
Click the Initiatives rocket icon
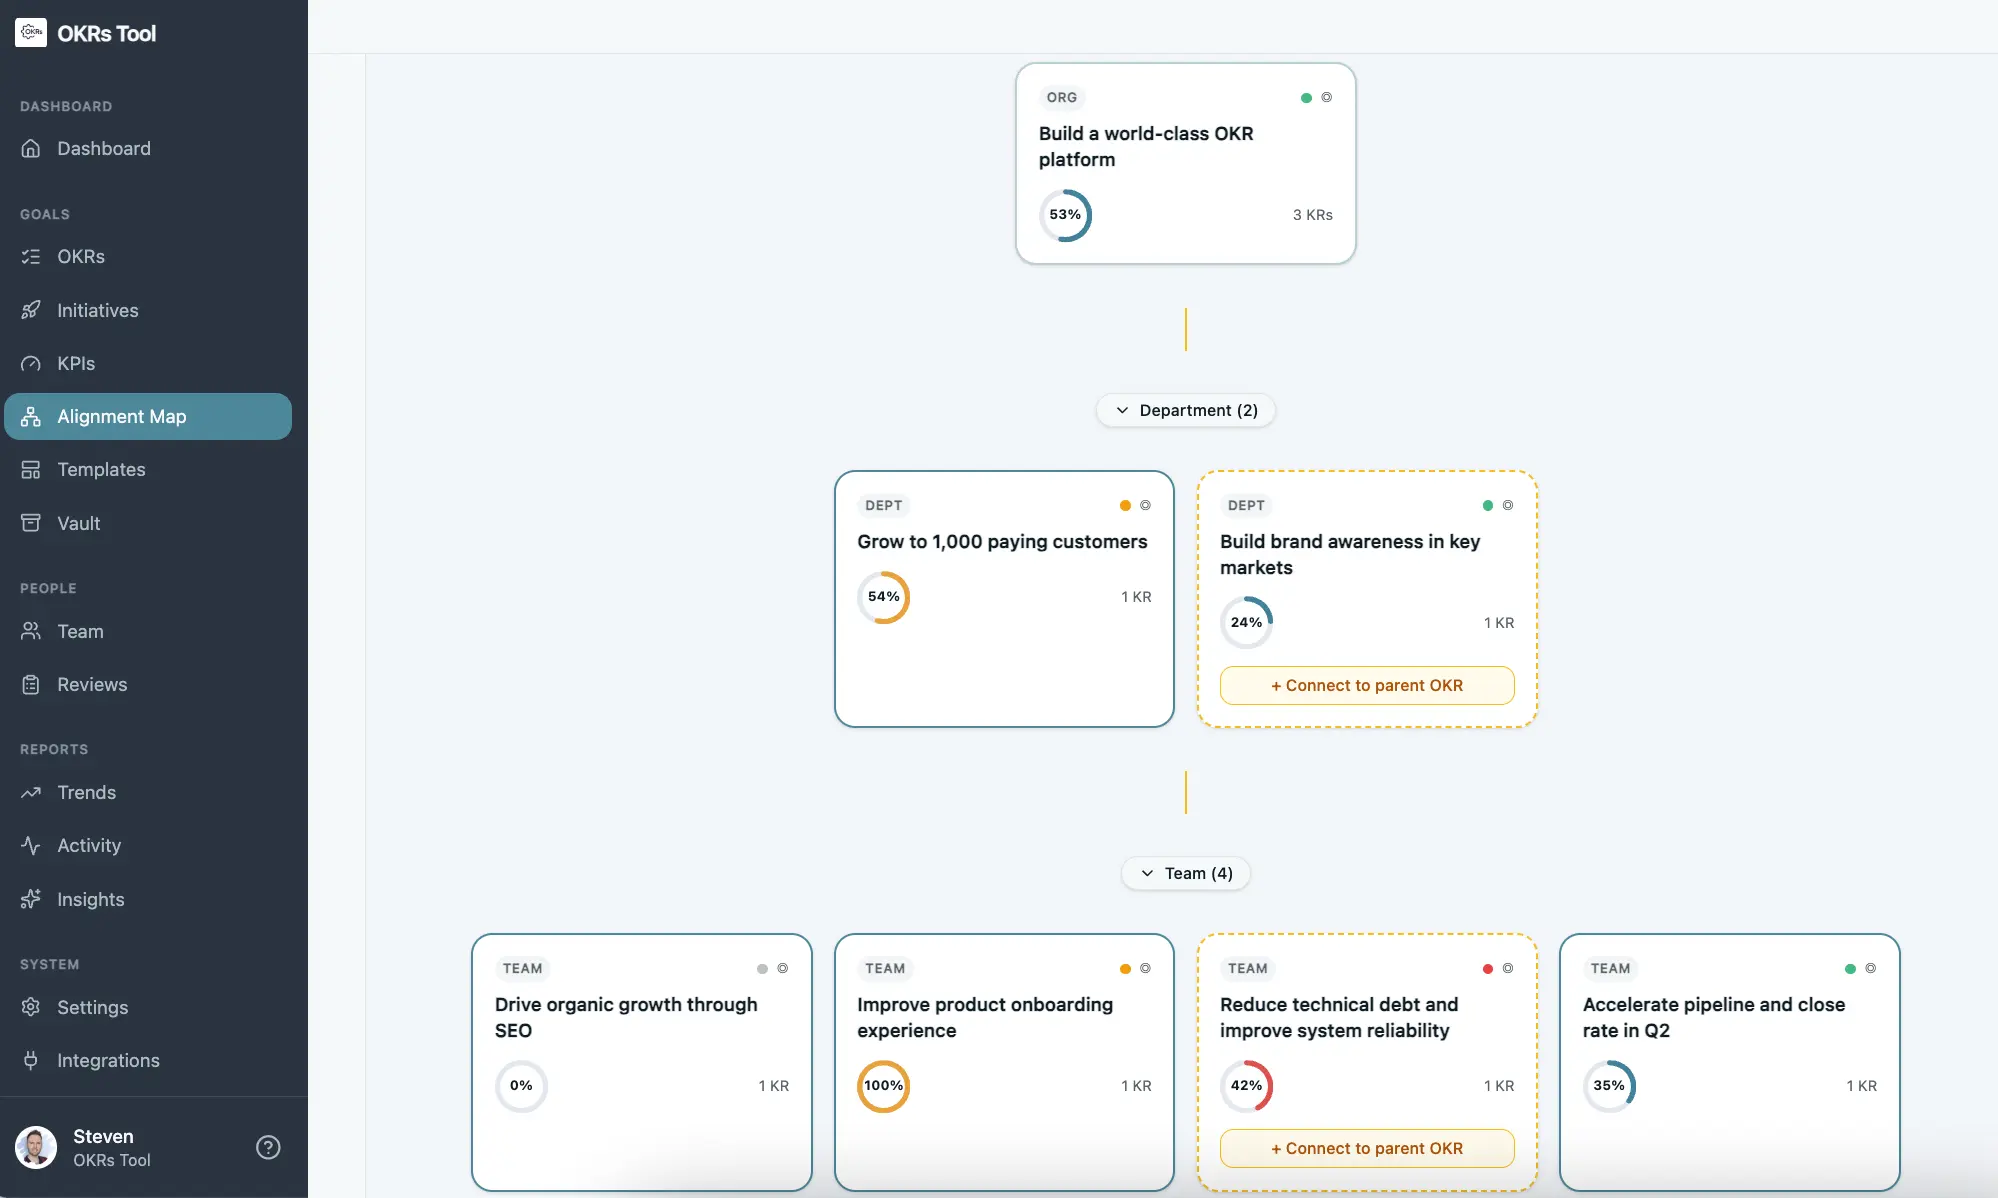pos(31,310)
